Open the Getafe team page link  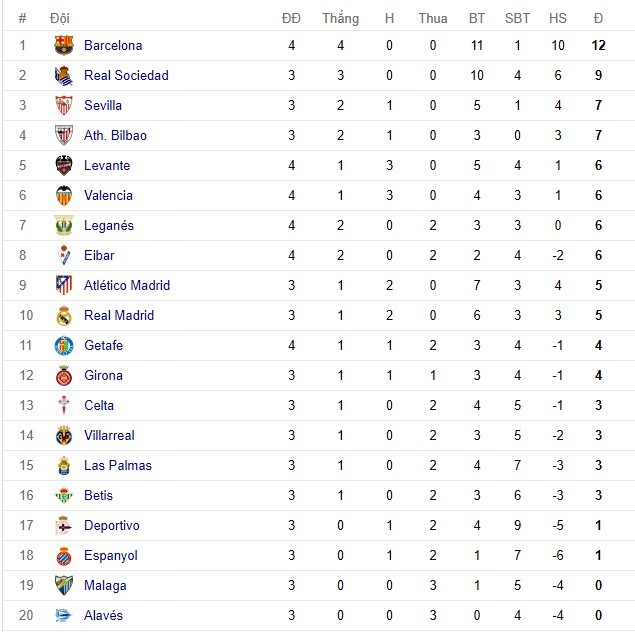[x=104, y=345]
